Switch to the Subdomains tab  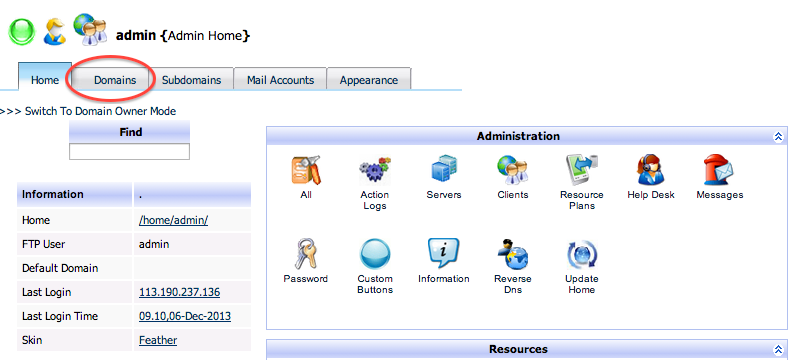[x=191, y=80]
